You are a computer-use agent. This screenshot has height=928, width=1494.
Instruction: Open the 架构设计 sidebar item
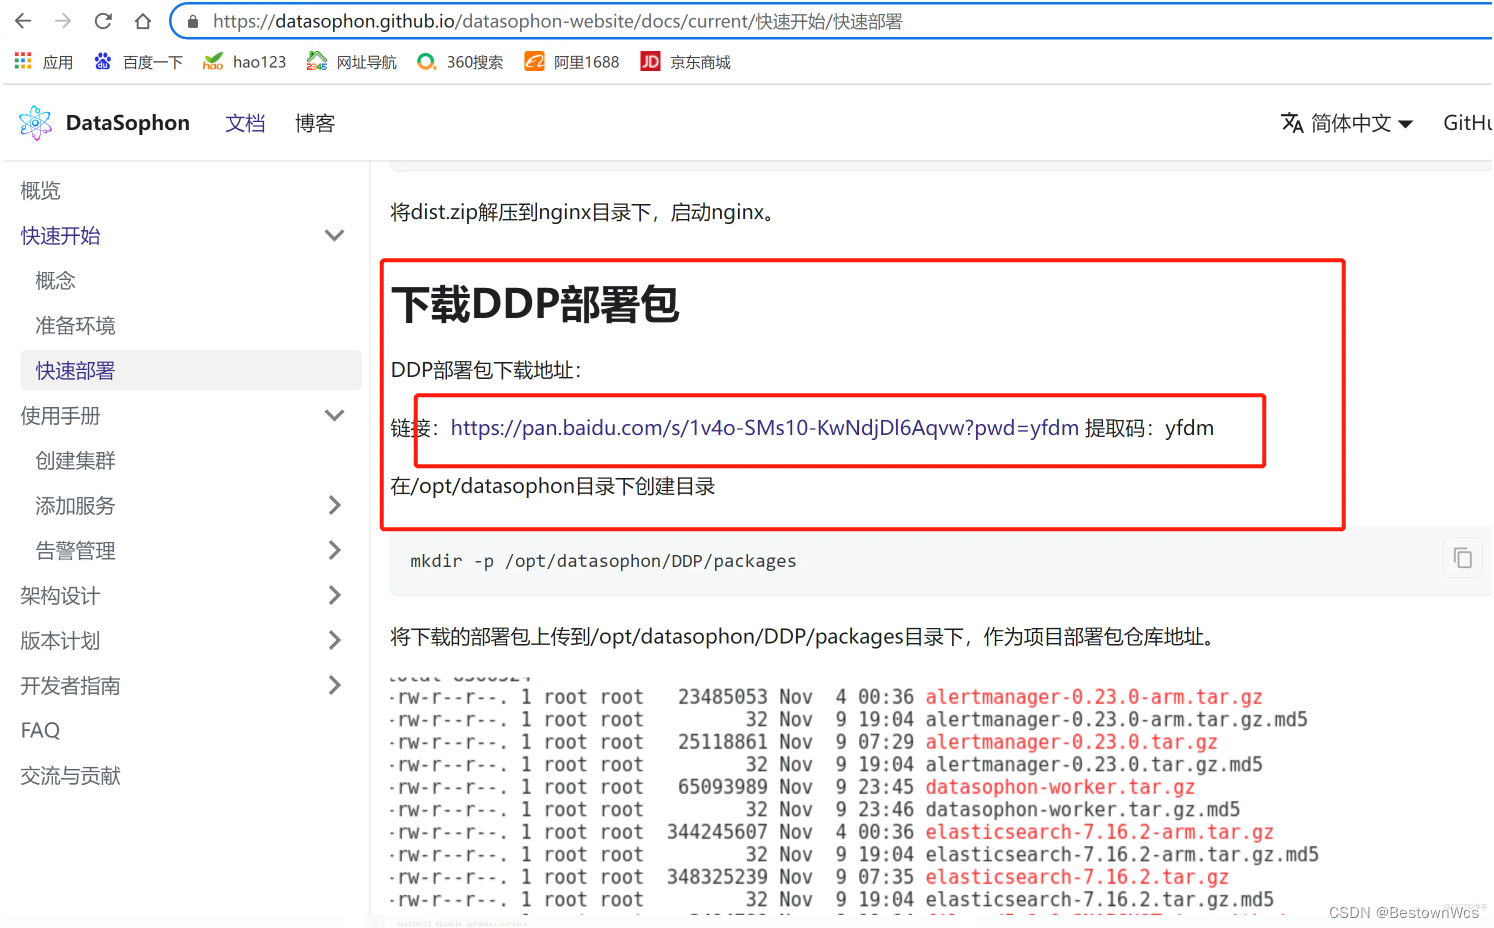(61, 596)
